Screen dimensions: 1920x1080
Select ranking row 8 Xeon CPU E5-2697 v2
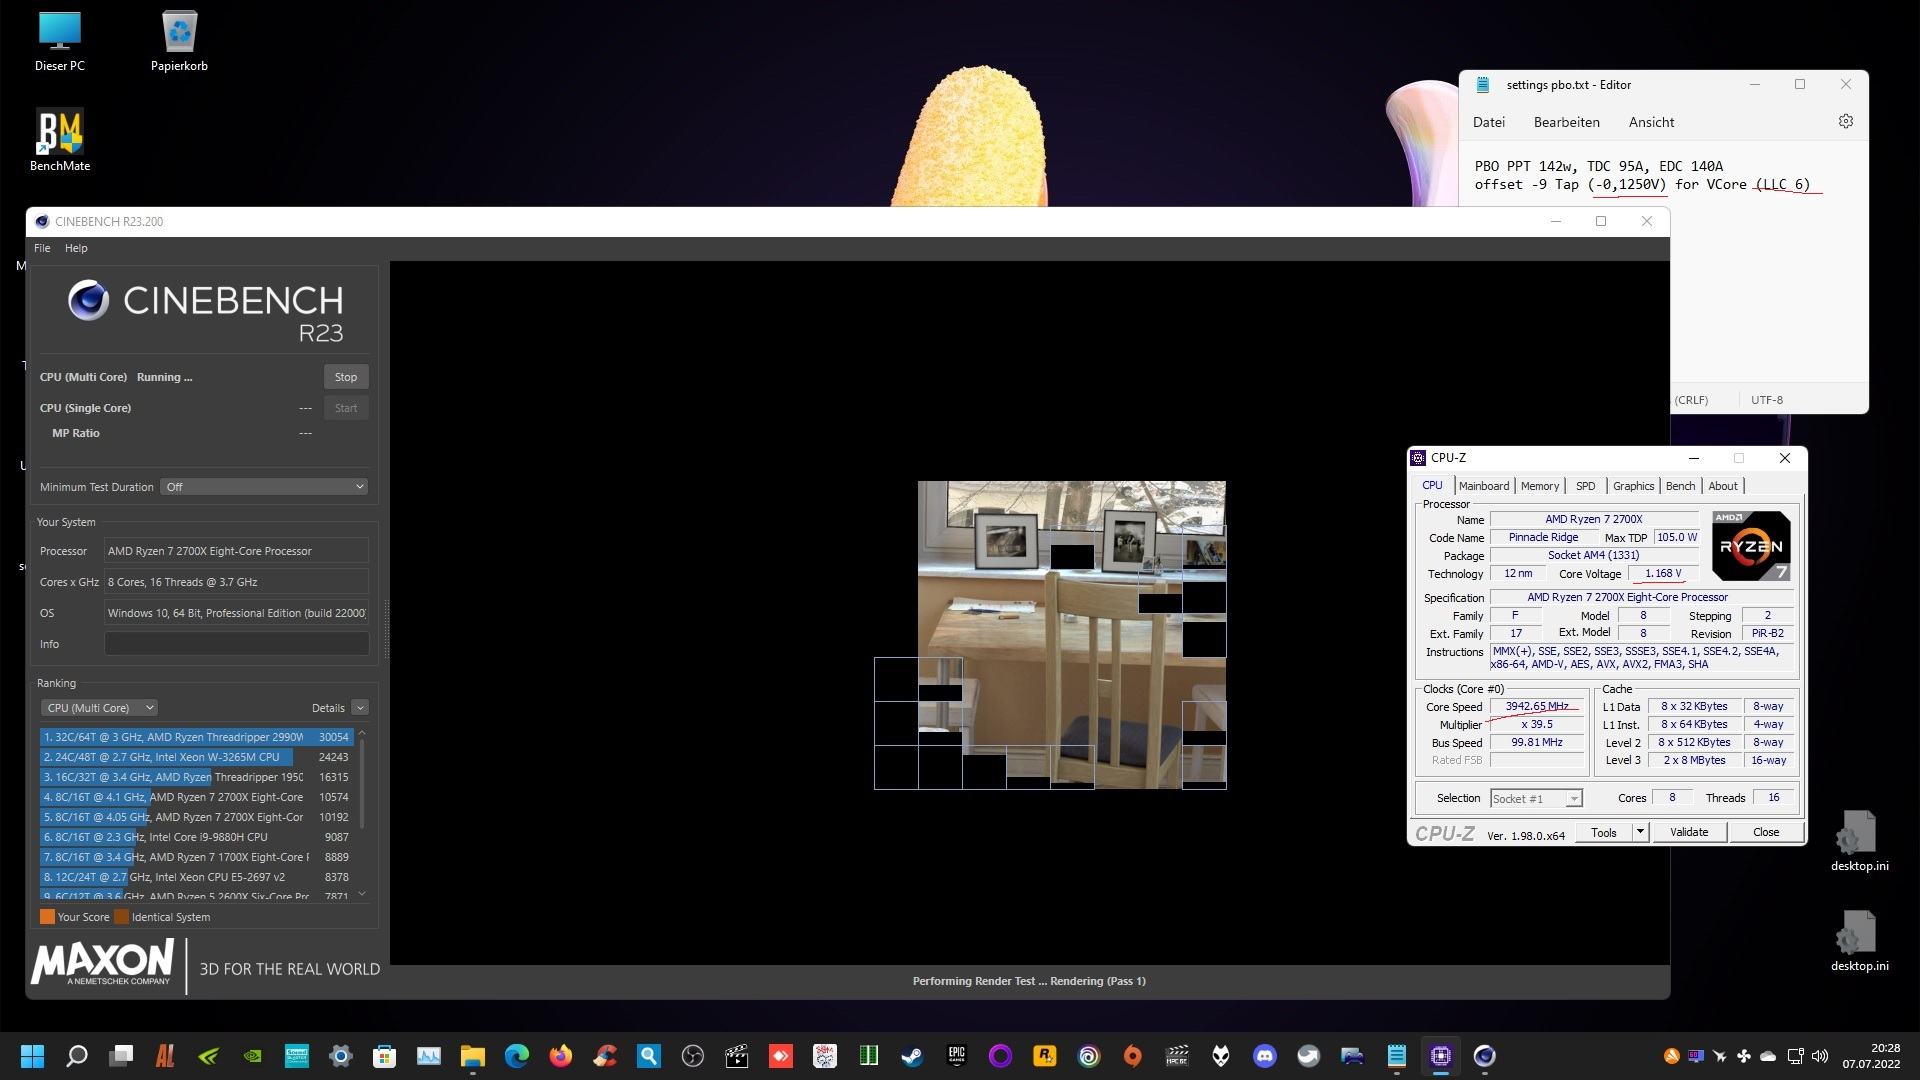click(196, 877)
